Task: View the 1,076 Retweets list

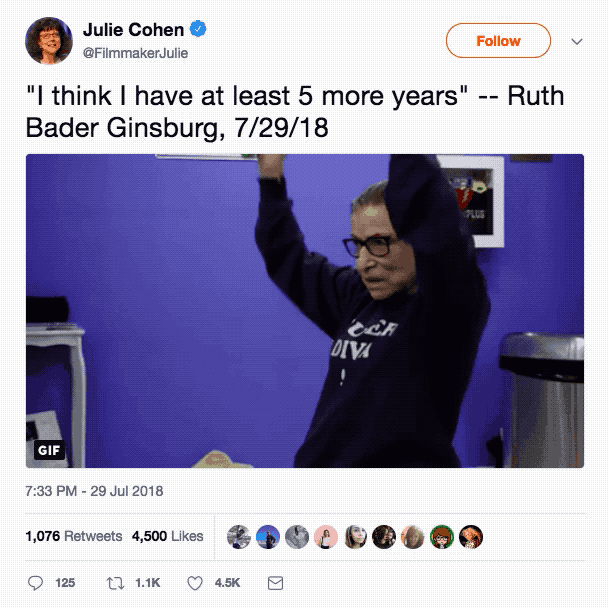Action: (74, 536)
